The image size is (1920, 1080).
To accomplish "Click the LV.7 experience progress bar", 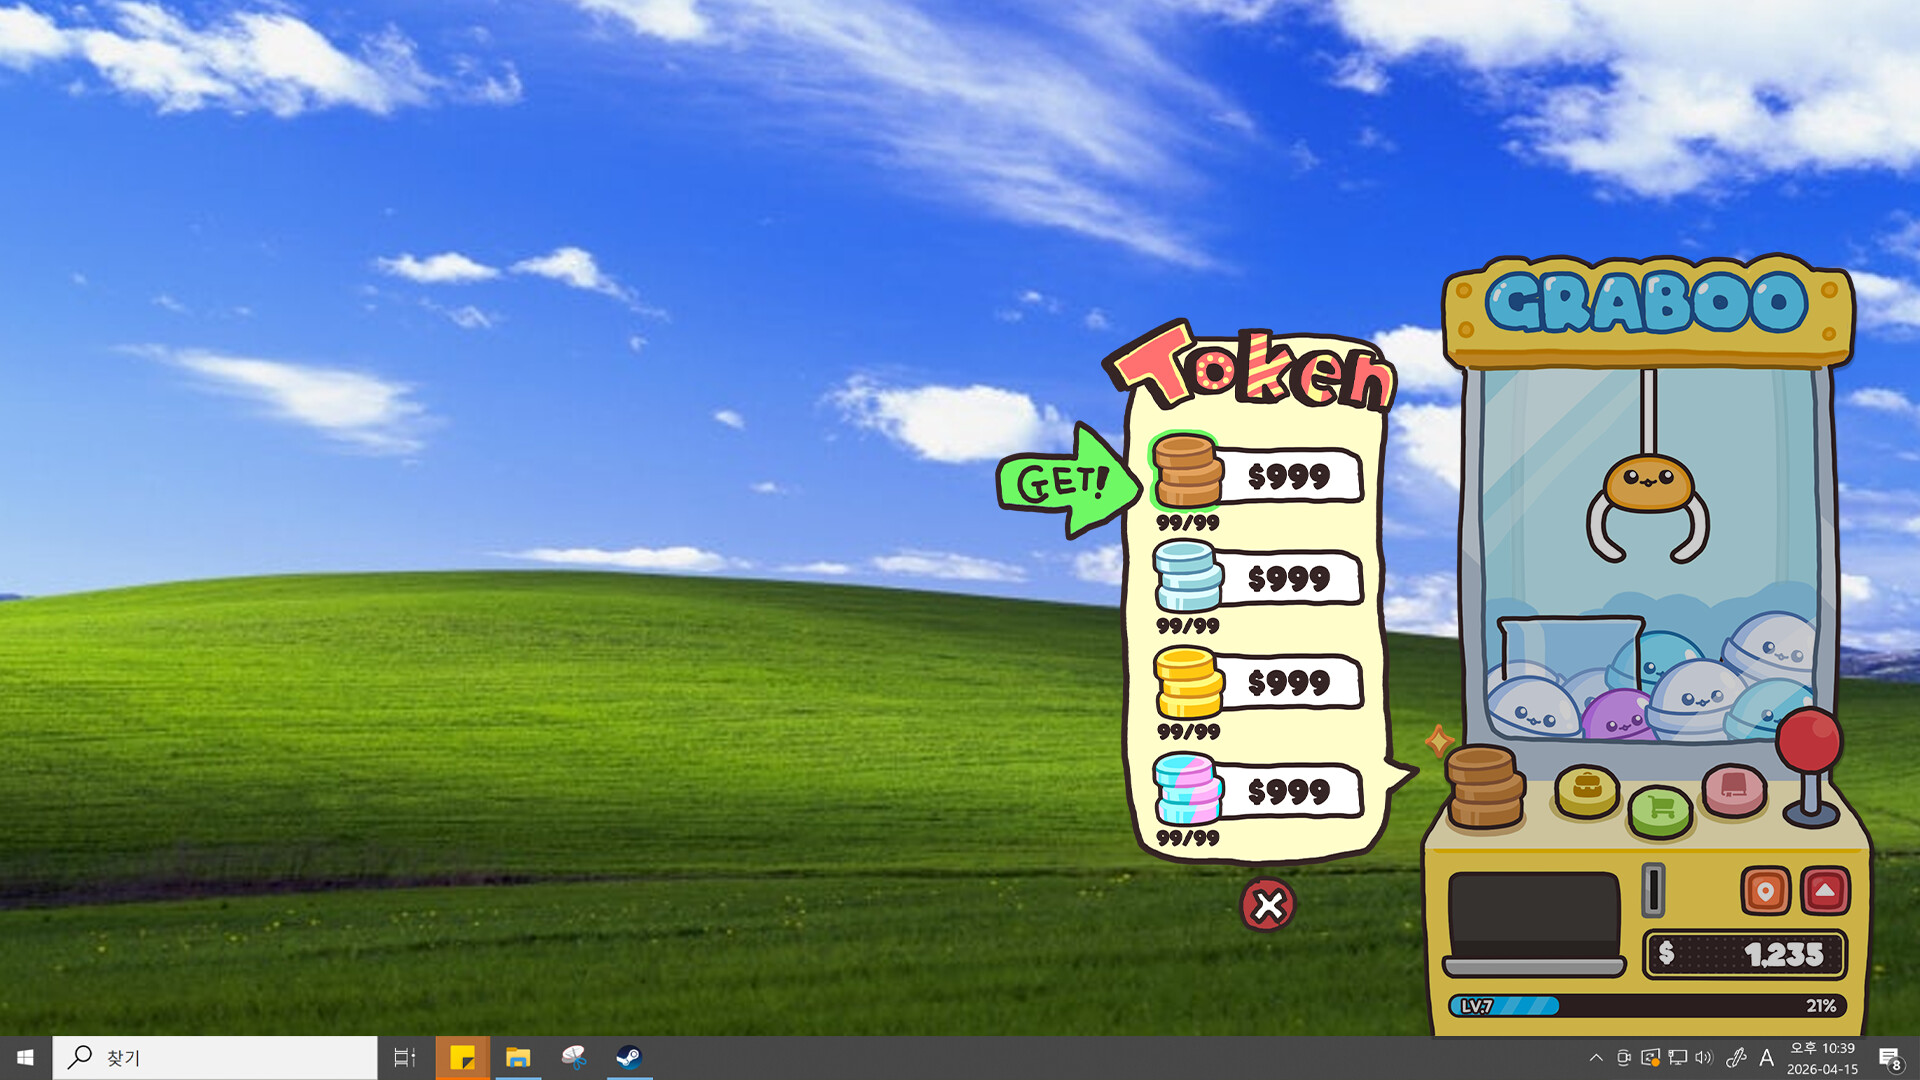I will [1647, 1006].
